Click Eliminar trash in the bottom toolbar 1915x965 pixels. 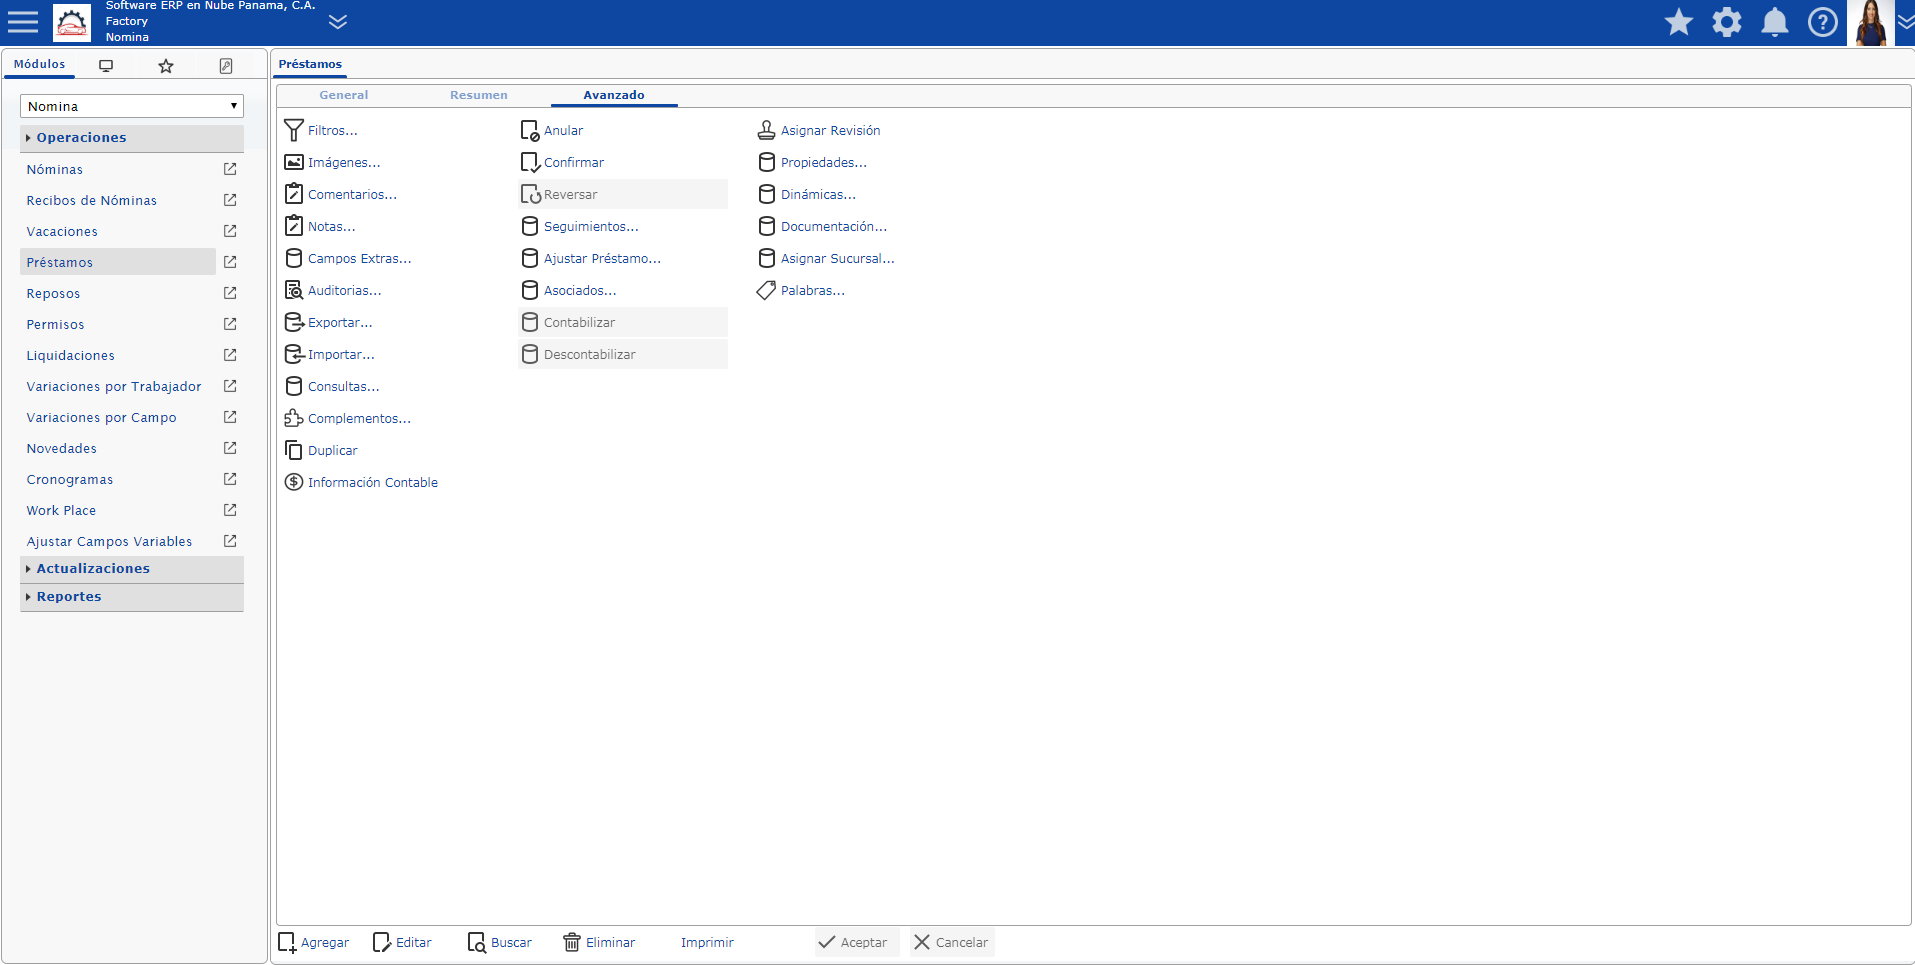point(599,942)
